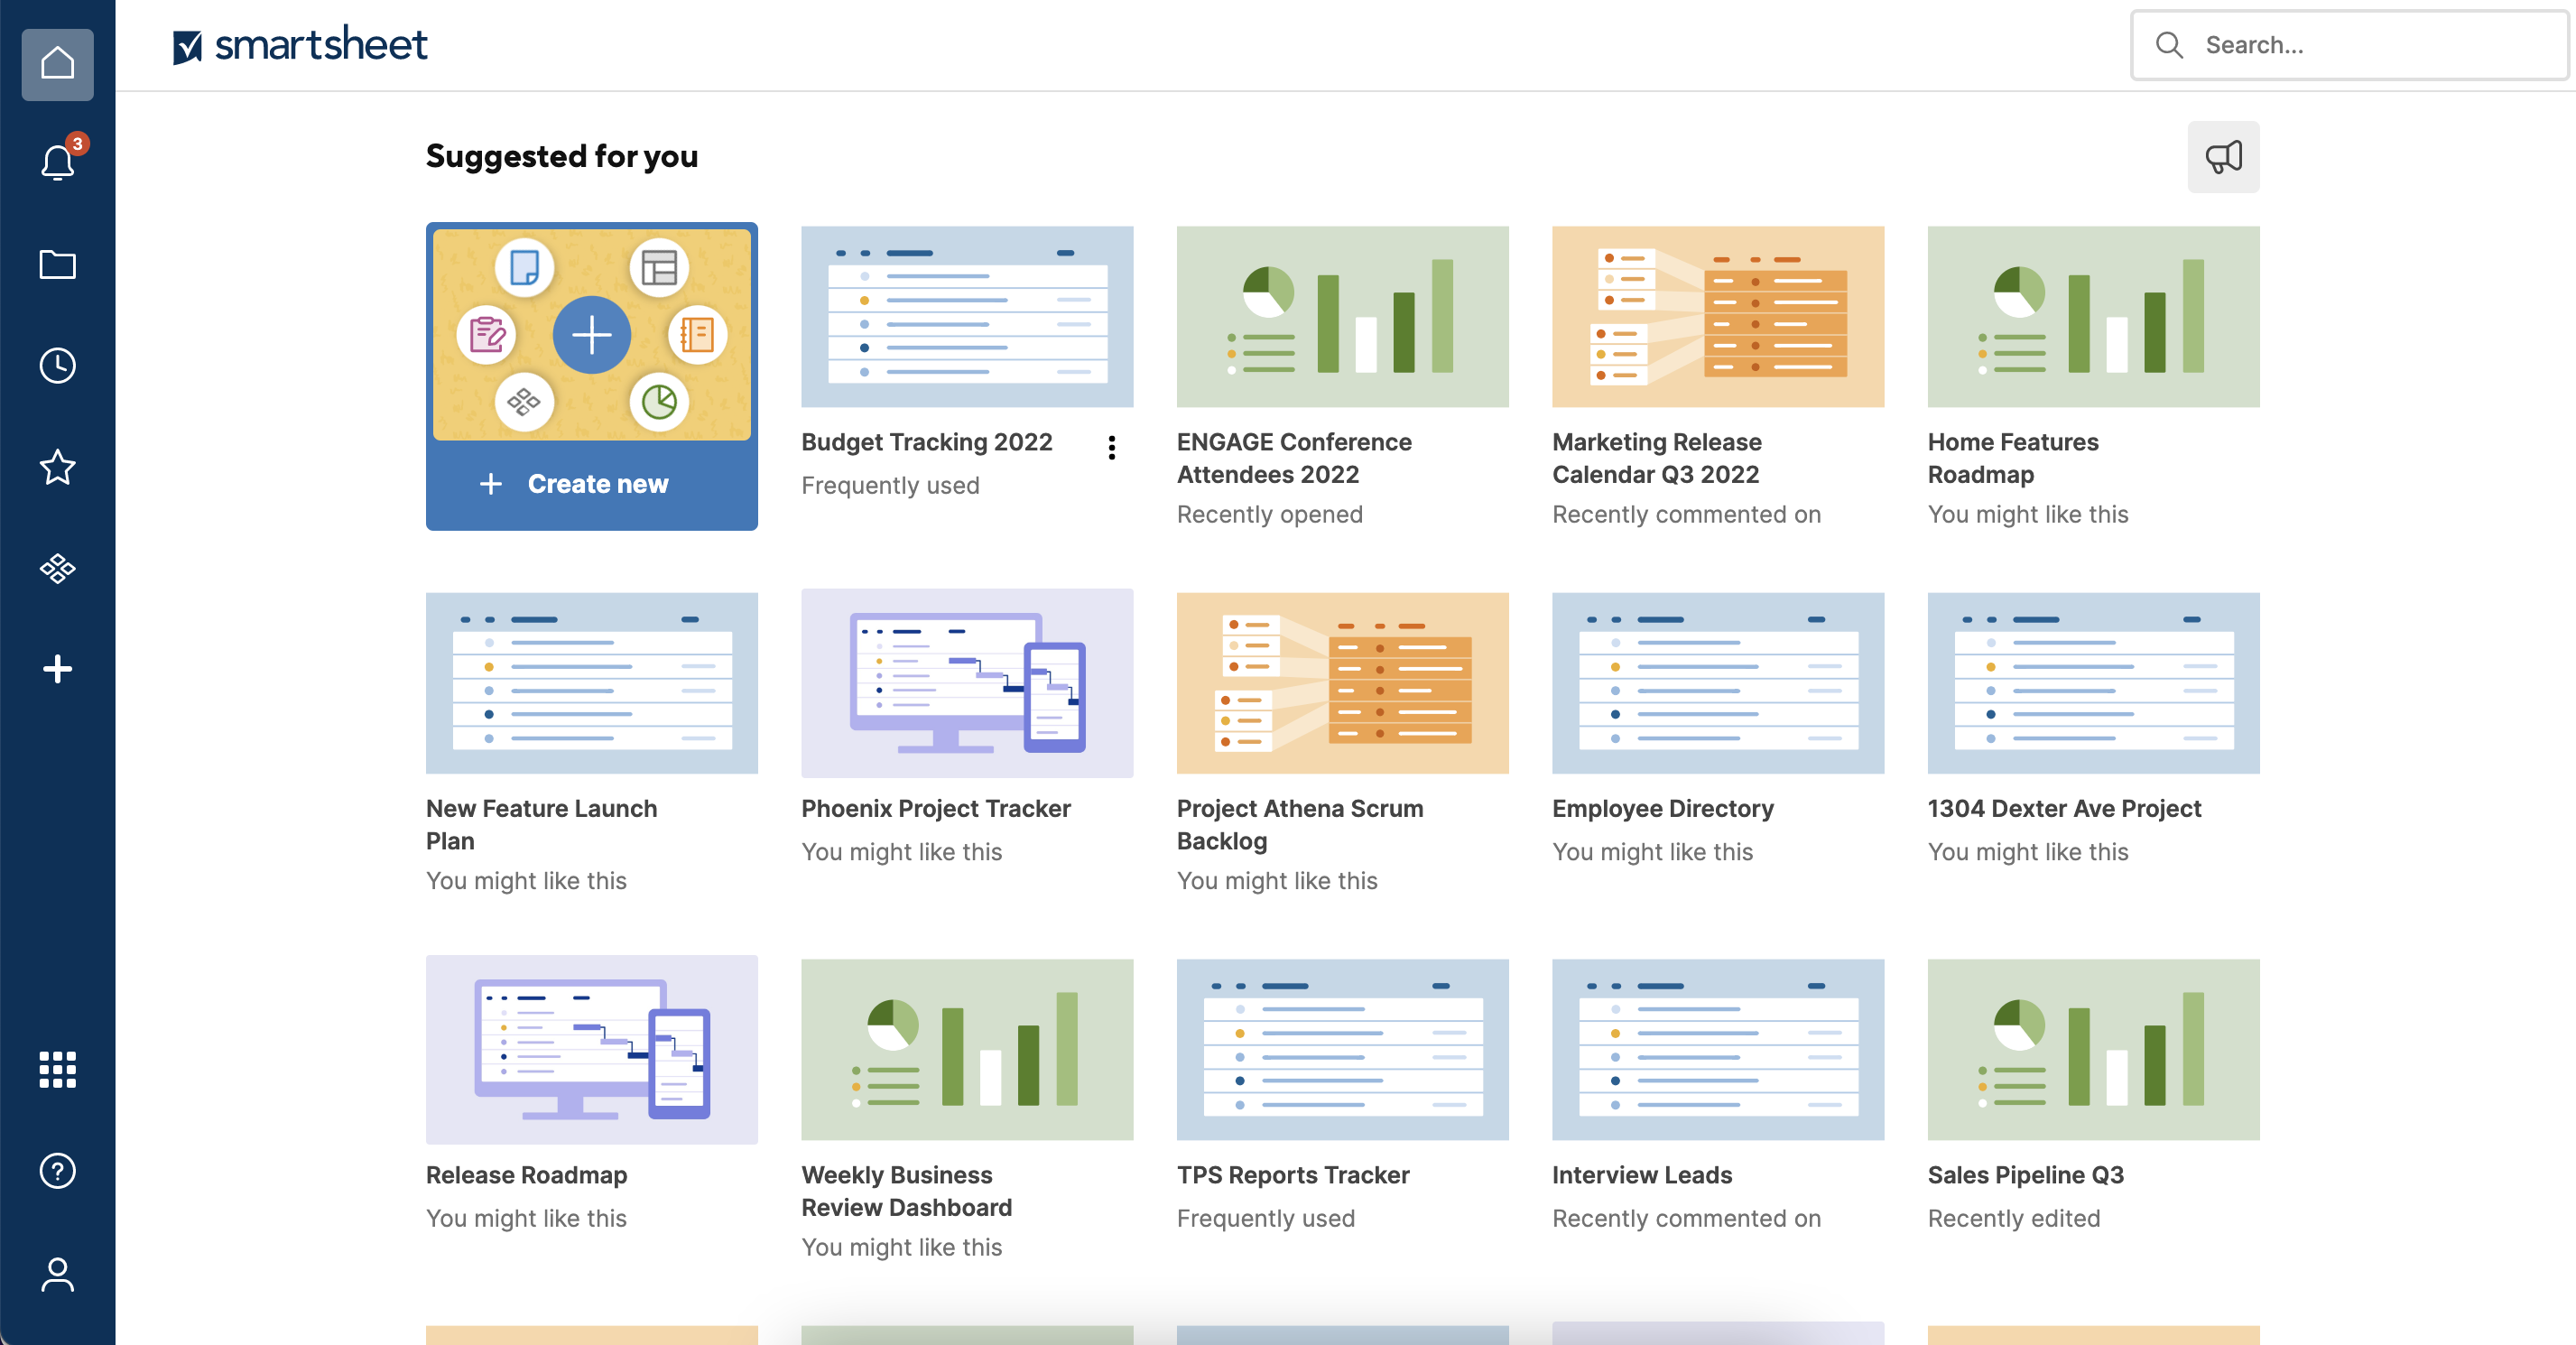Open Weekly Business Review Dashboard thumbnail
Image resolution: width=2576 pixels, height=1345 pixels.
tap(967, 1050)
